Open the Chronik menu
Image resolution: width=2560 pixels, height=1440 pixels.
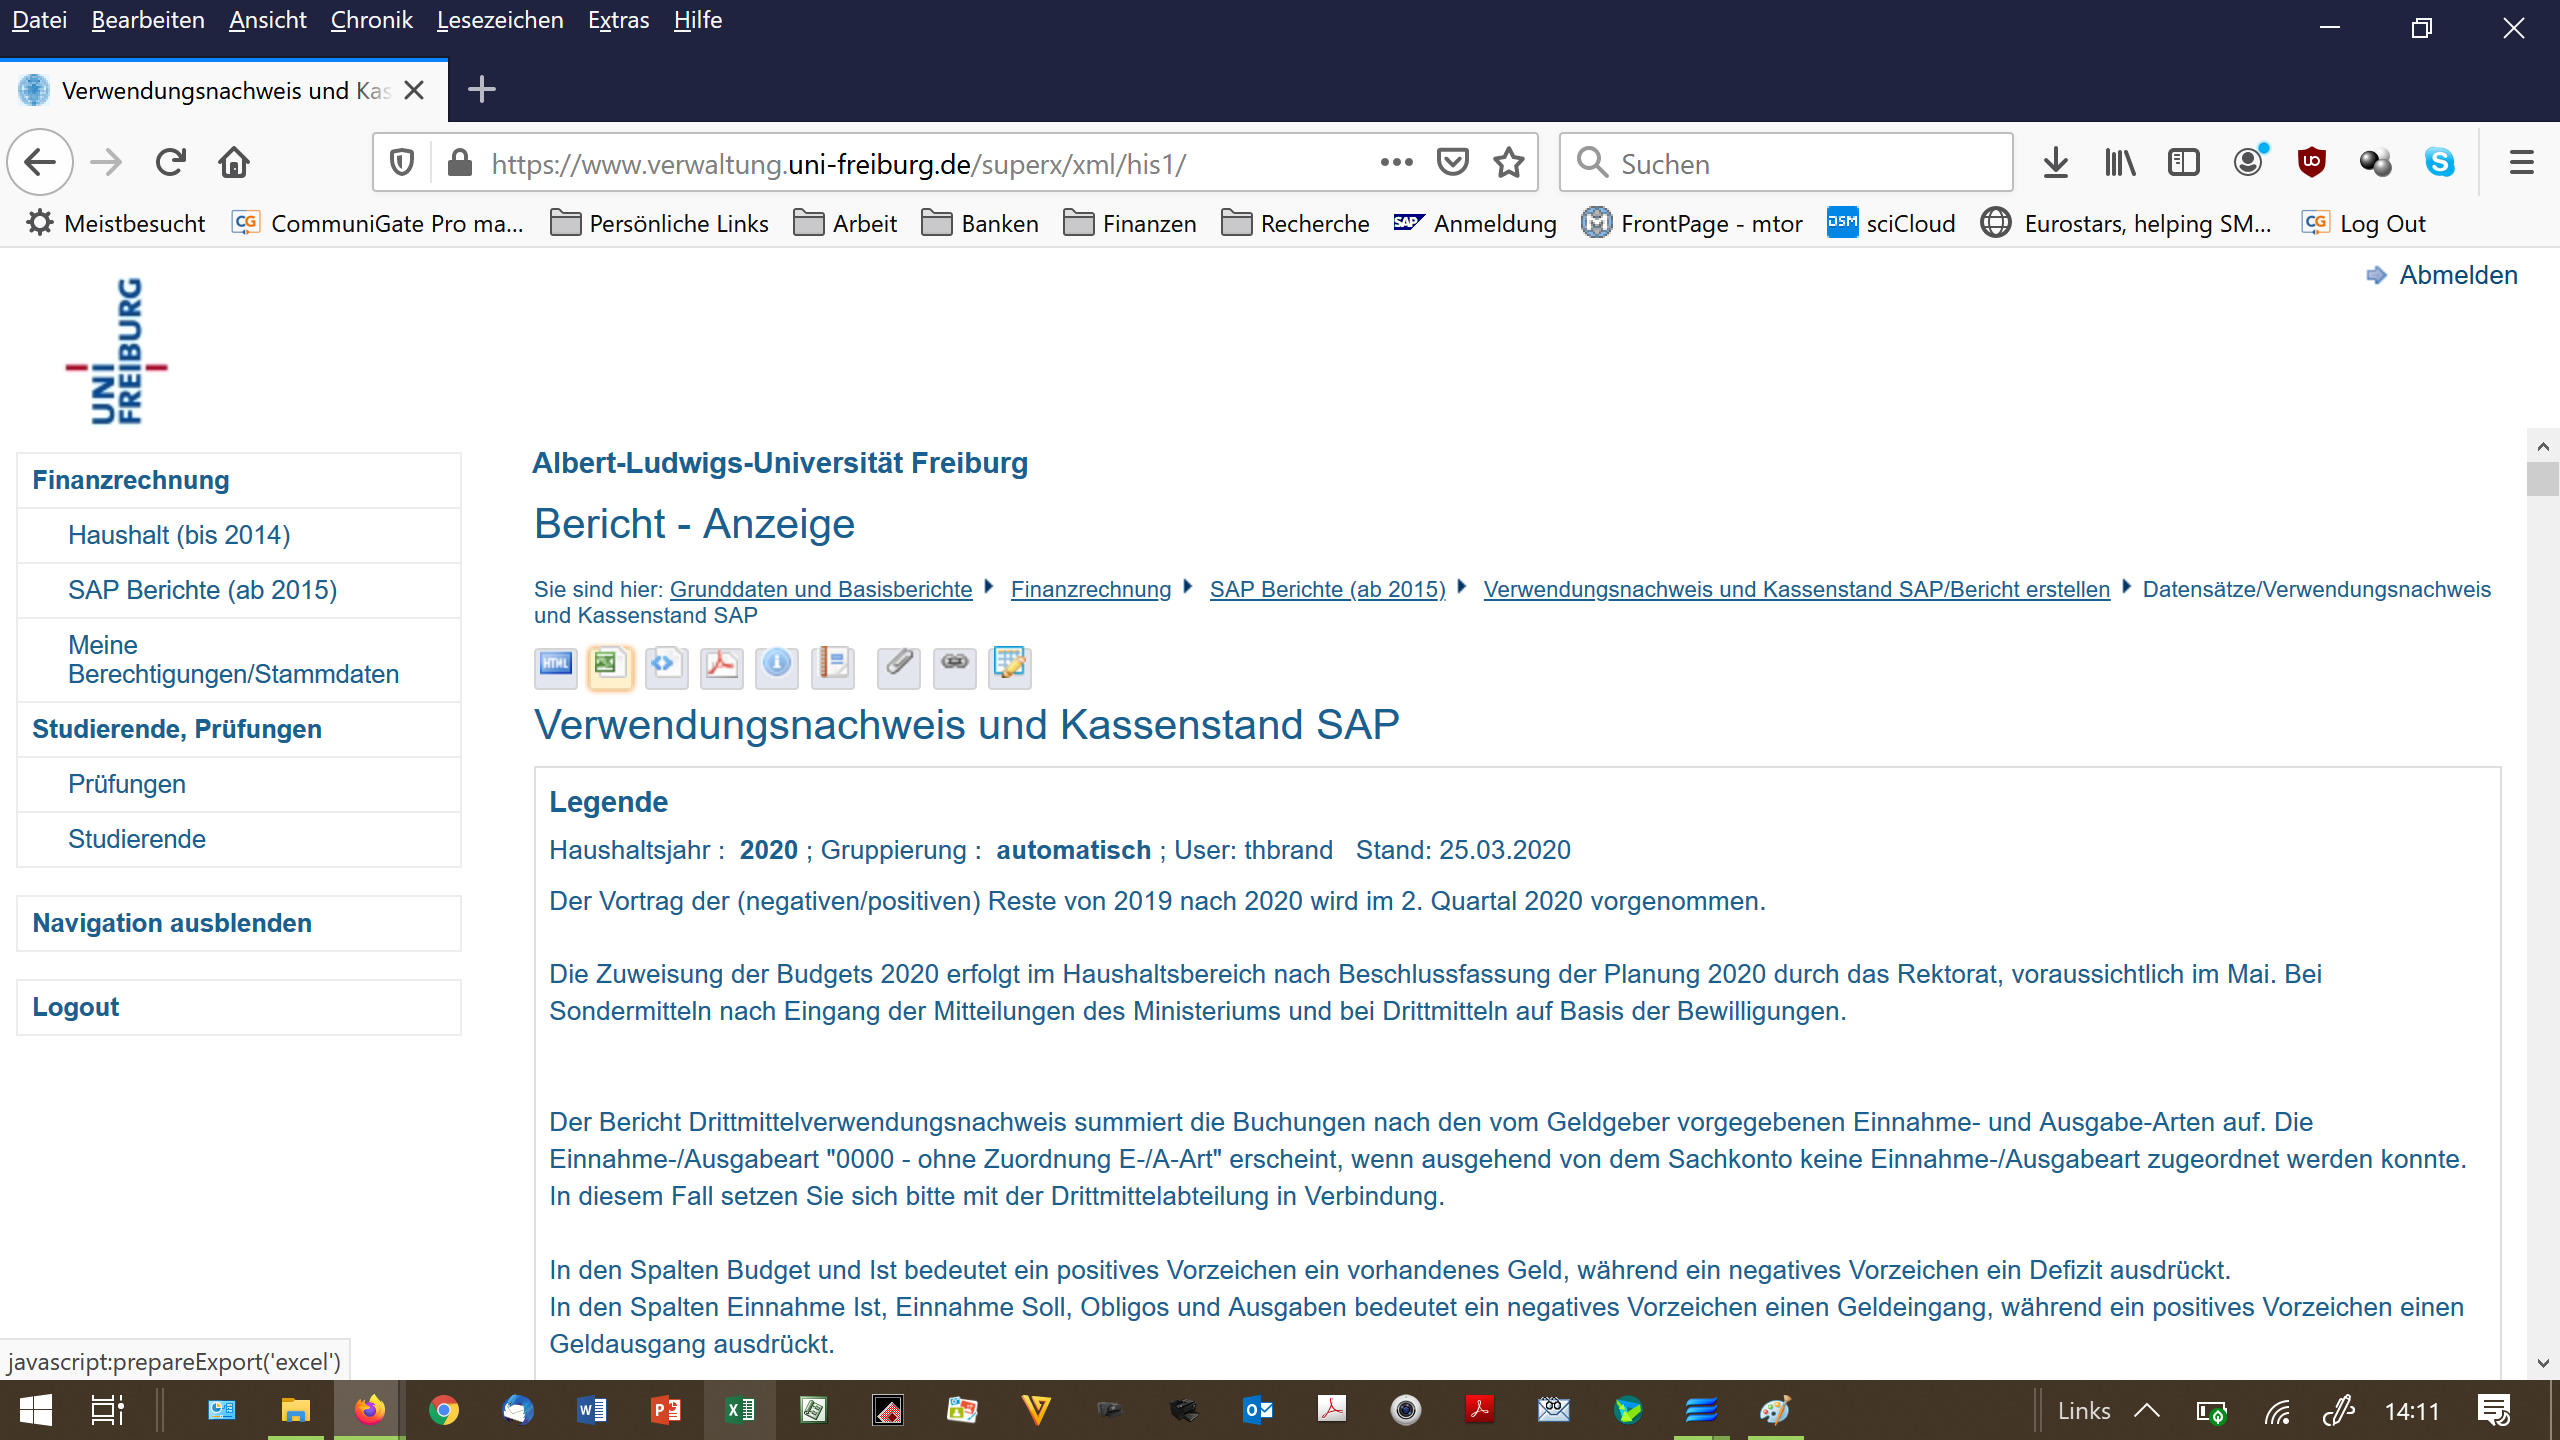point(371,20)
